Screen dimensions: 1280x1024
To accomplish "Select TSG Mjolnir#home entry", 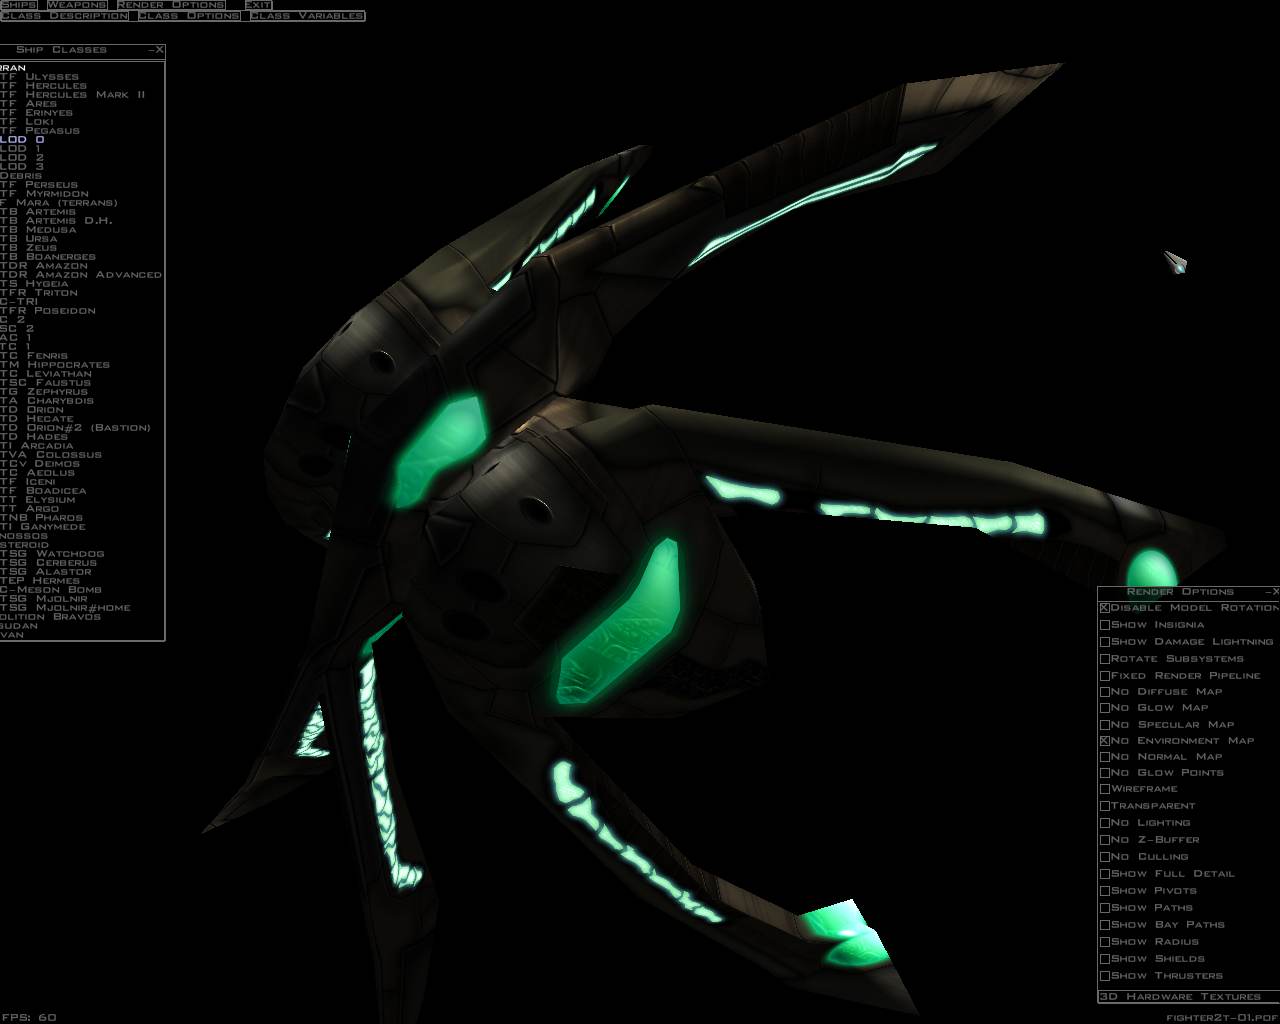I will click(x=66, y=608).
